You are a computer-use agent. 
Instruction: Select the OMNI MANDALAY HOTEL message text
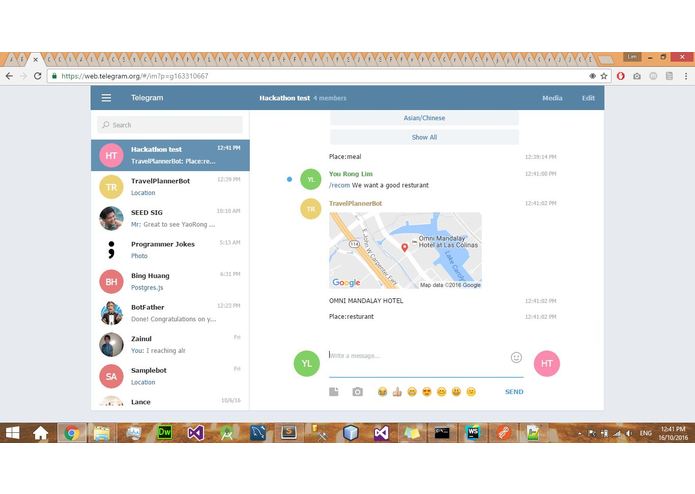(x=366, y=300)
